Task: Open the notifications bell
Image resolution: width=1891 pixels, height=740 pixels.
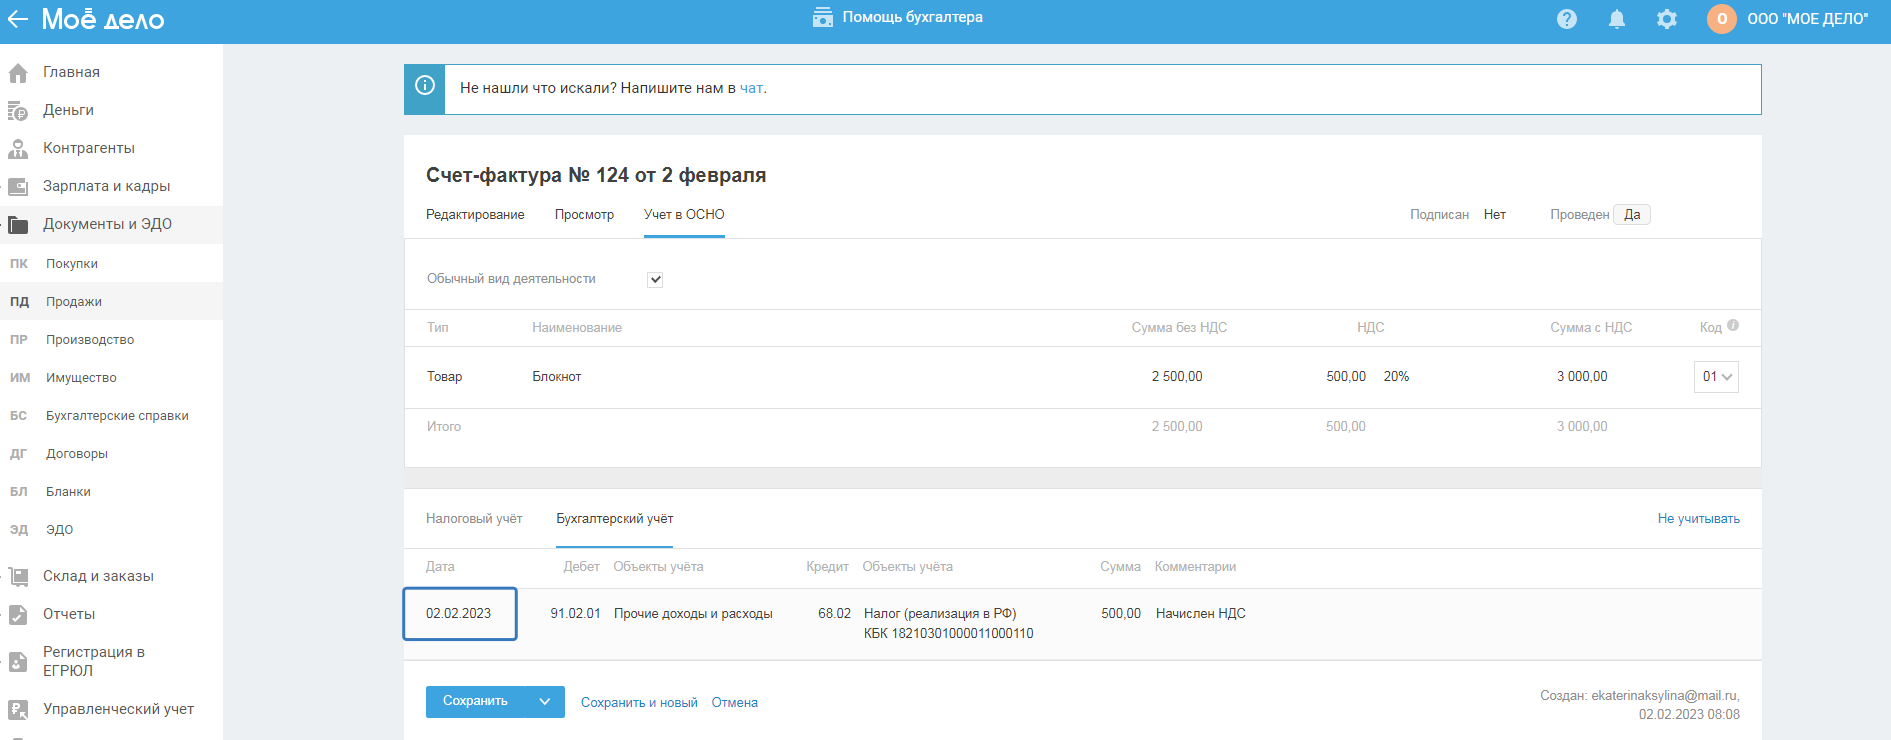Action: click(x=1617, y=19)
